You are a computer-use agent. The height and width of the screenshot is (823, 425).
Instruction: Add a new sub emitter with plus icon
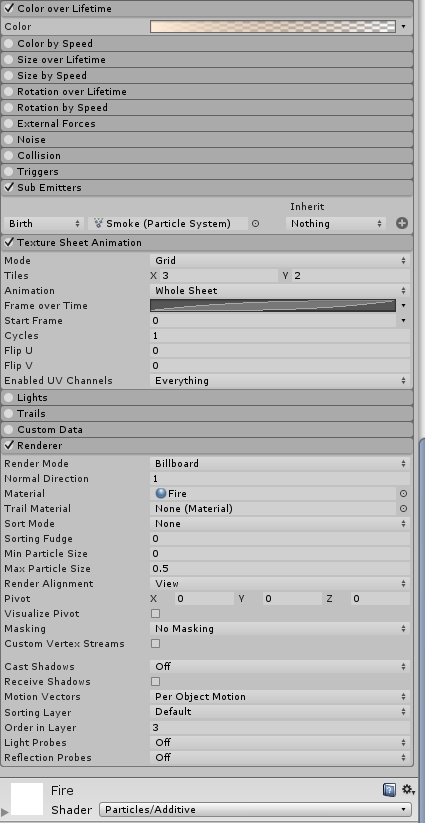tap(401, 223)
